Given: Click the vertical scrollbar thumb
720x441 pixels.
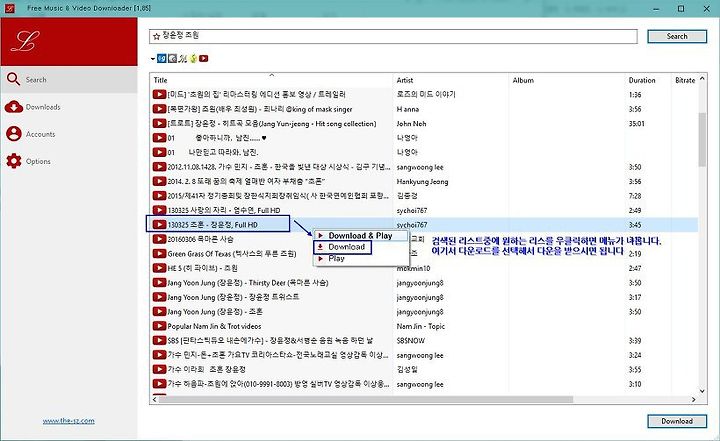Looking at the screenshot, I should (x=702, y=139).
